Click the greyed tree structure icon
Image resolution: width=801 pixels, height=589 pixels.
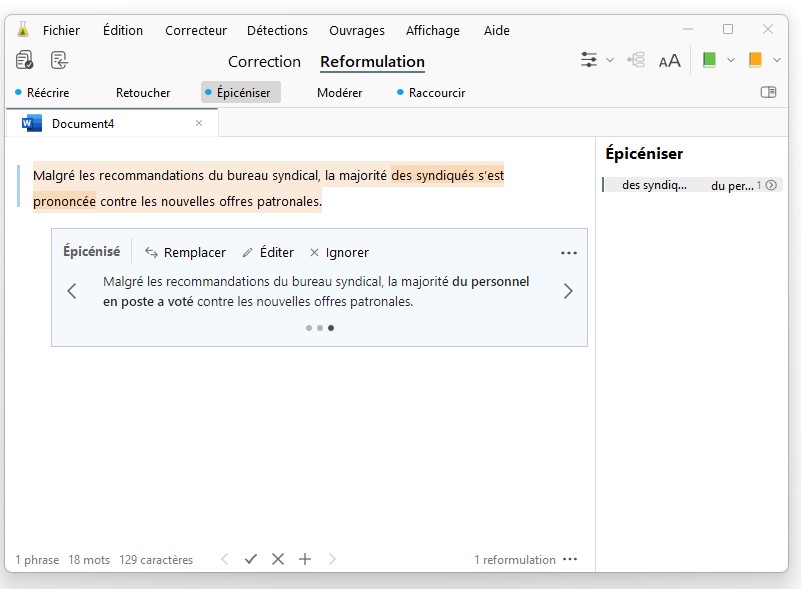click(636, 60)
